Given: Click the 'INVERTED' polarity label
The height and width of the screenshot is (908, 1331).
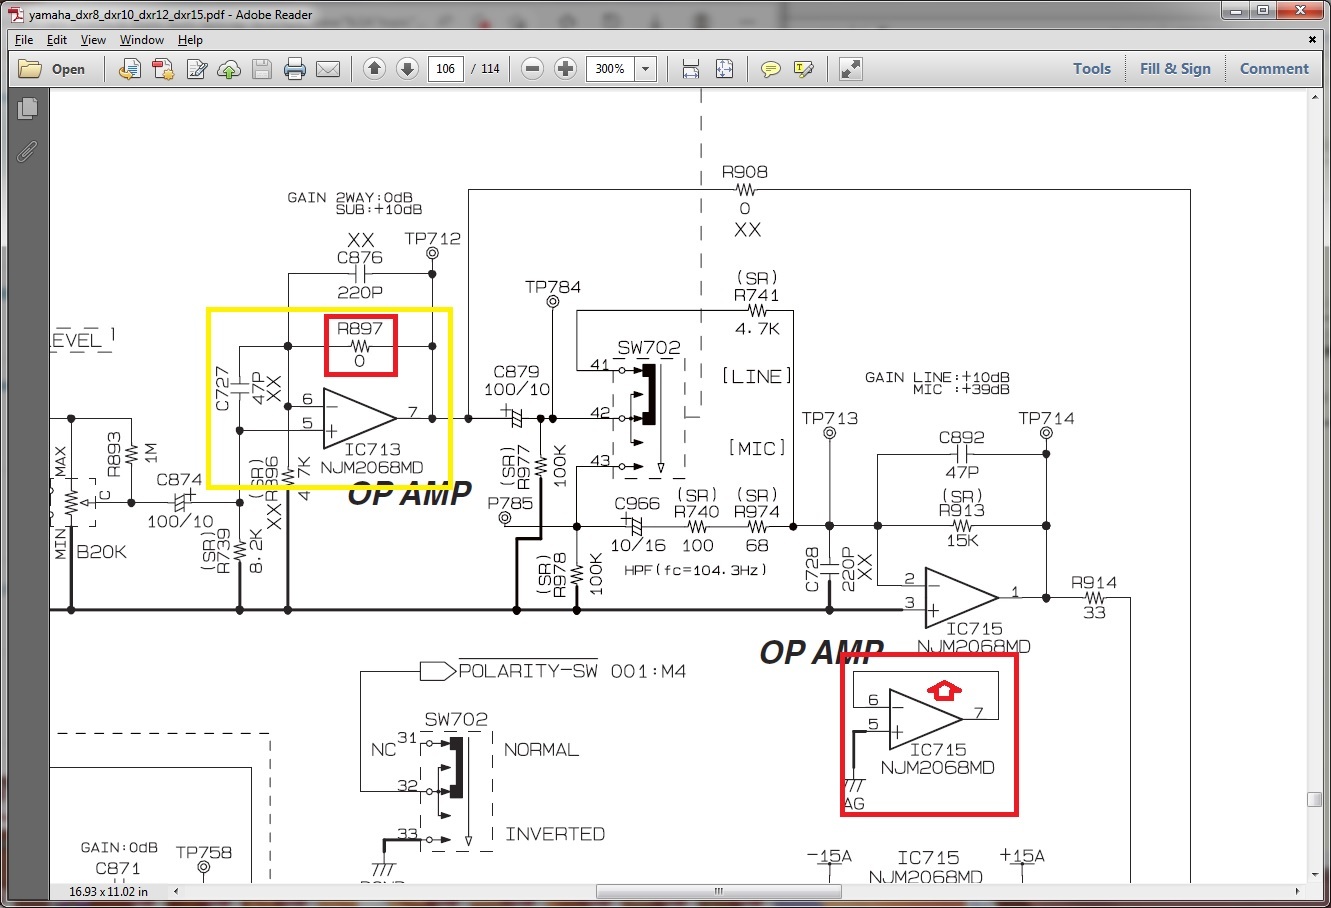Looking at the screenshot, I should tap(555, 834).
